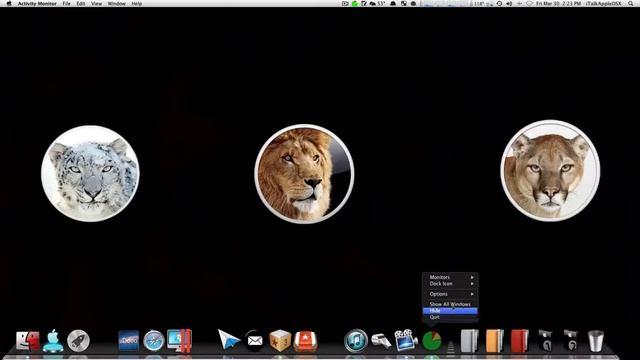Screen dimensions: 640x360
Task: Open Finder from the dock
Action: tap(28, 341)
